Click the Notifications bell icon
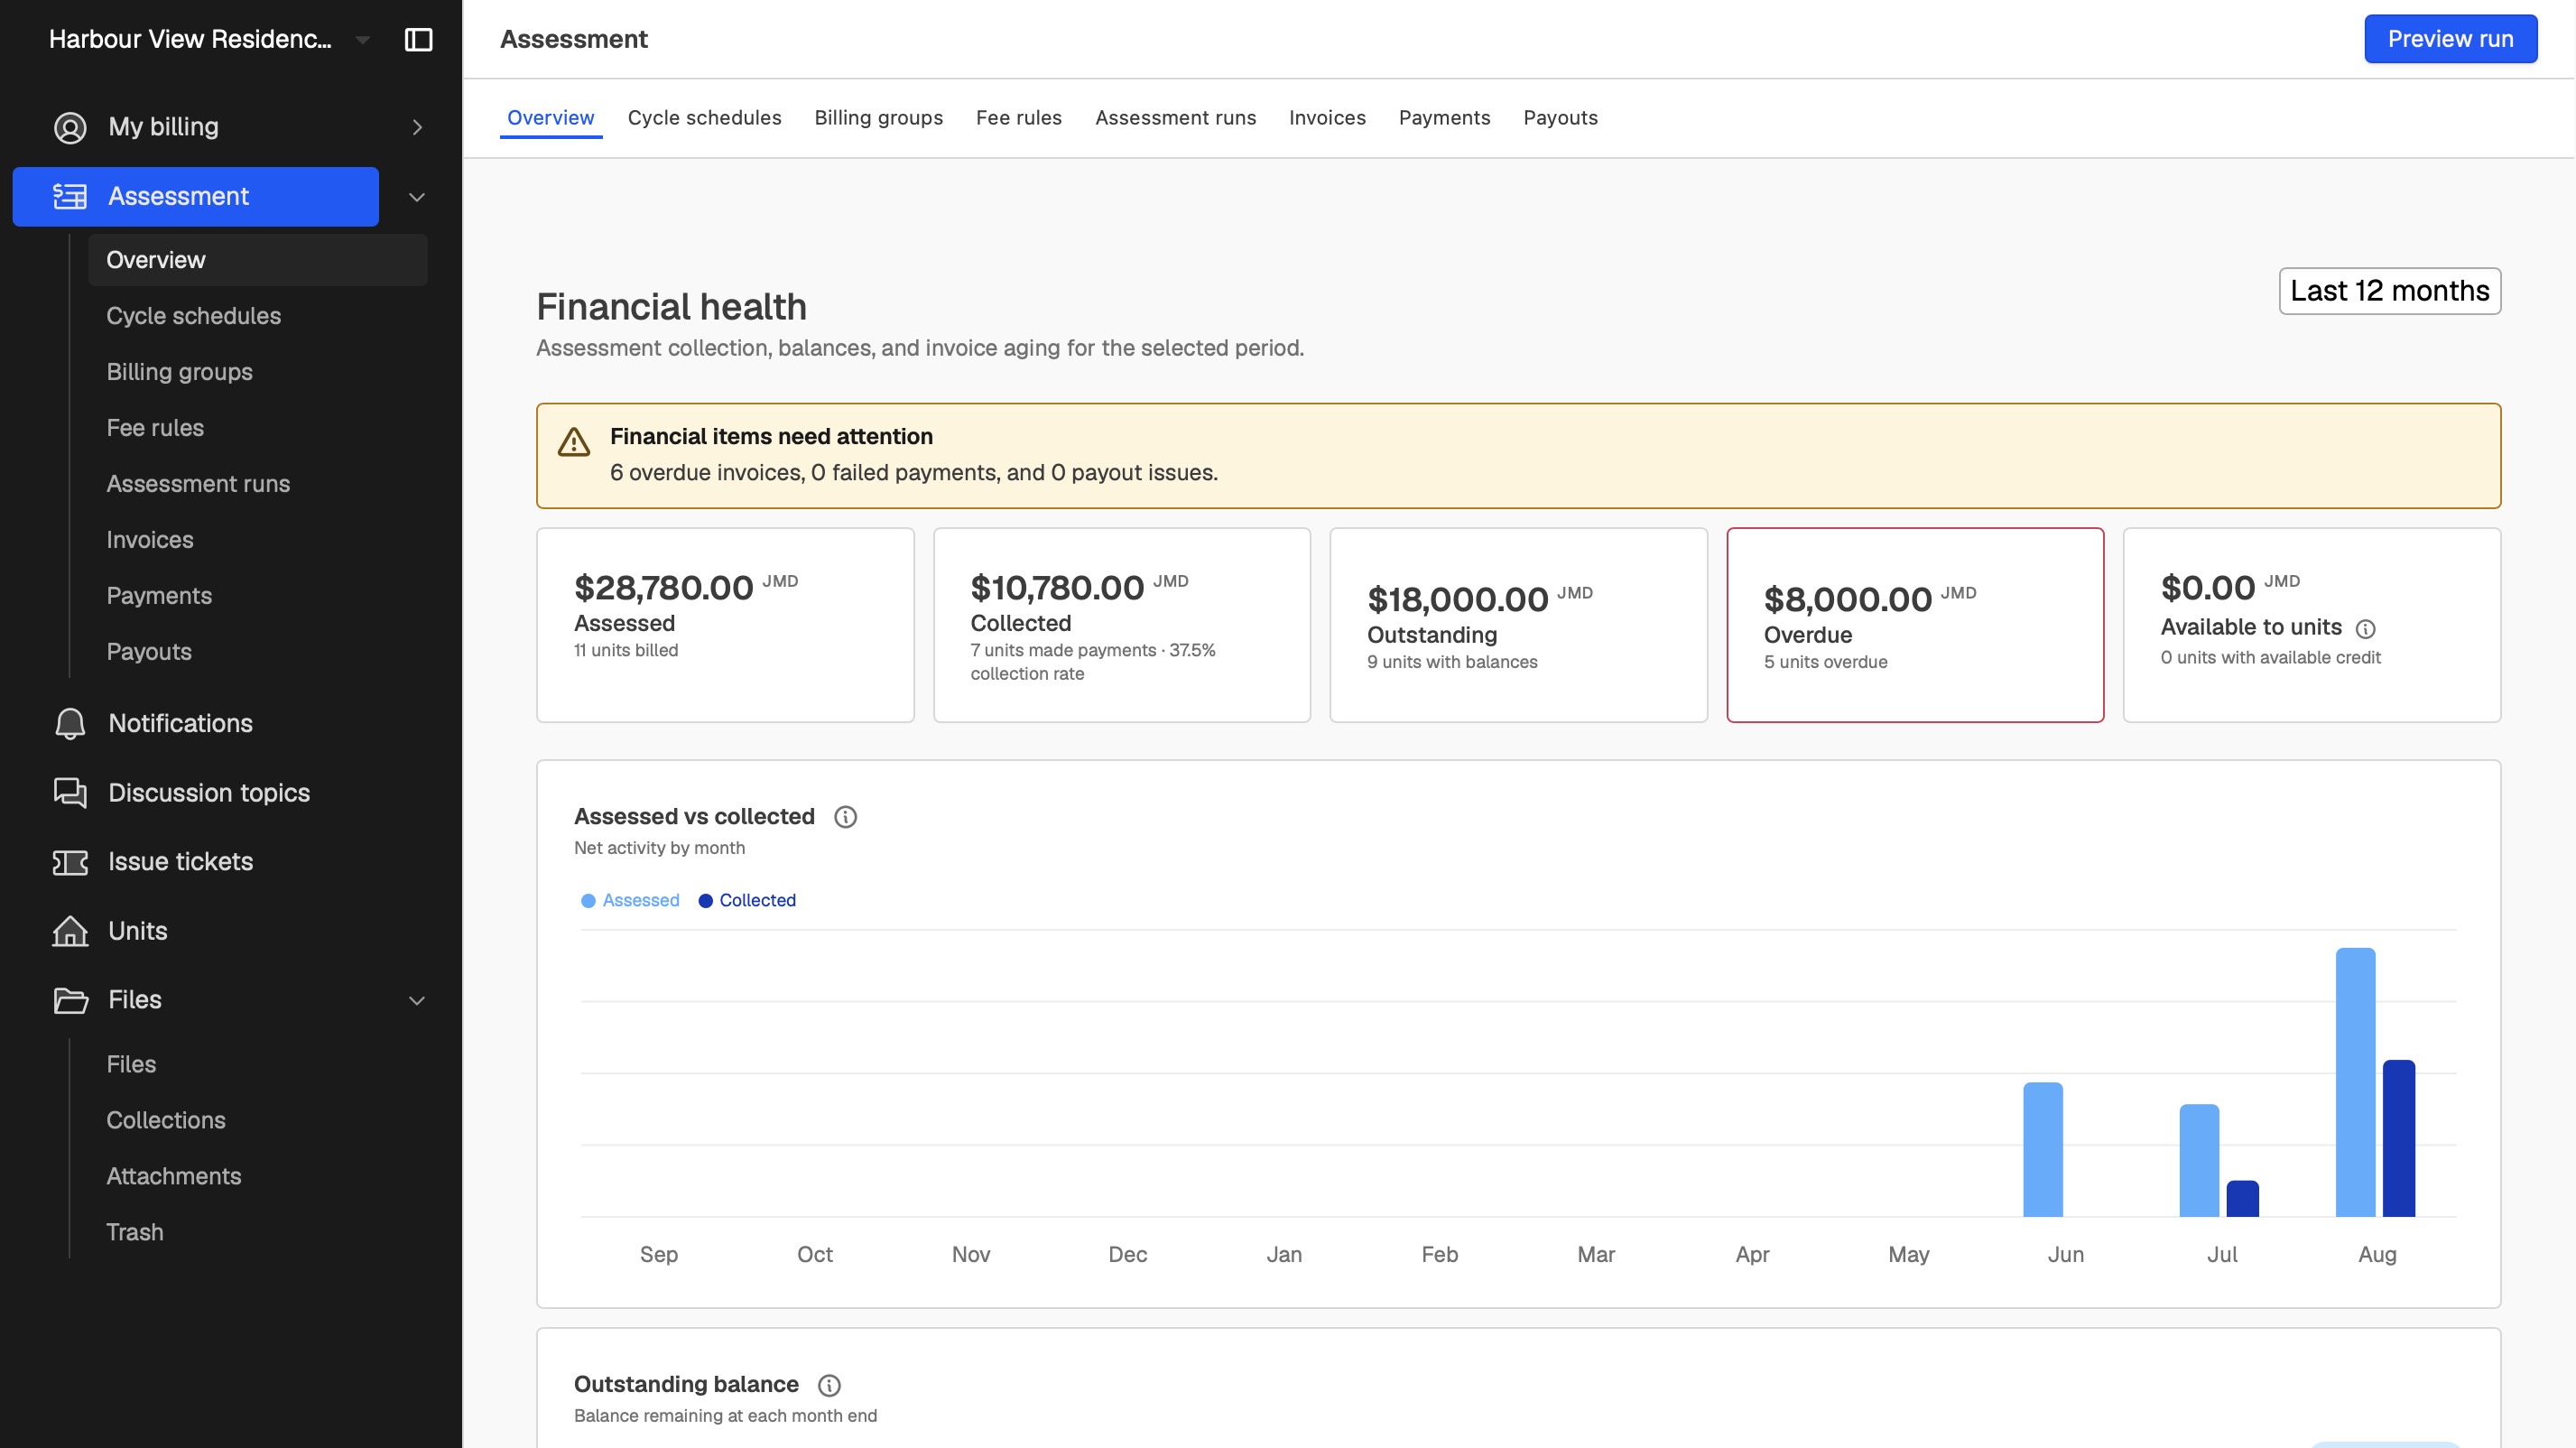Image resolution: width=2576 pixels, height=1448 pixels. [70, 723]
